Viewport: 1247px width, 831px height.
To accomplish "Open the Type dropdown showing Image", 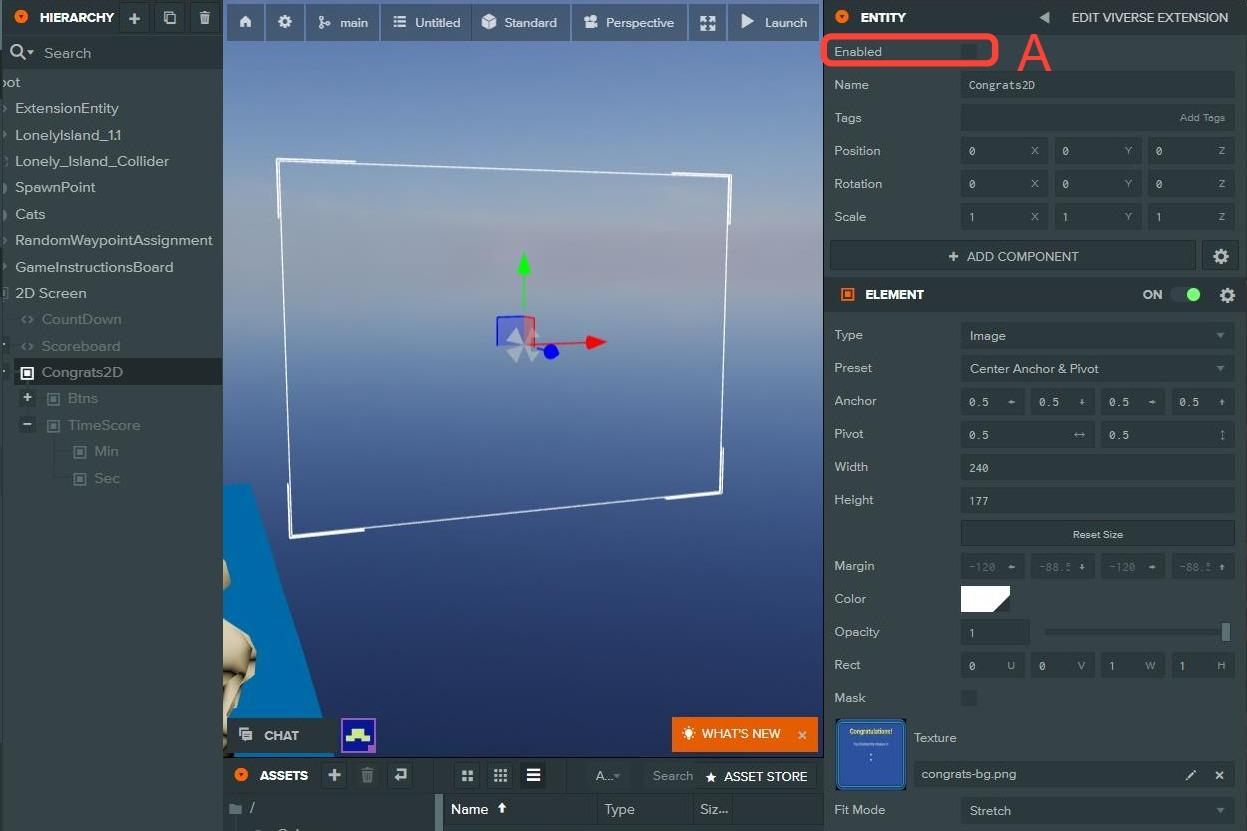I will (1097, 336).
